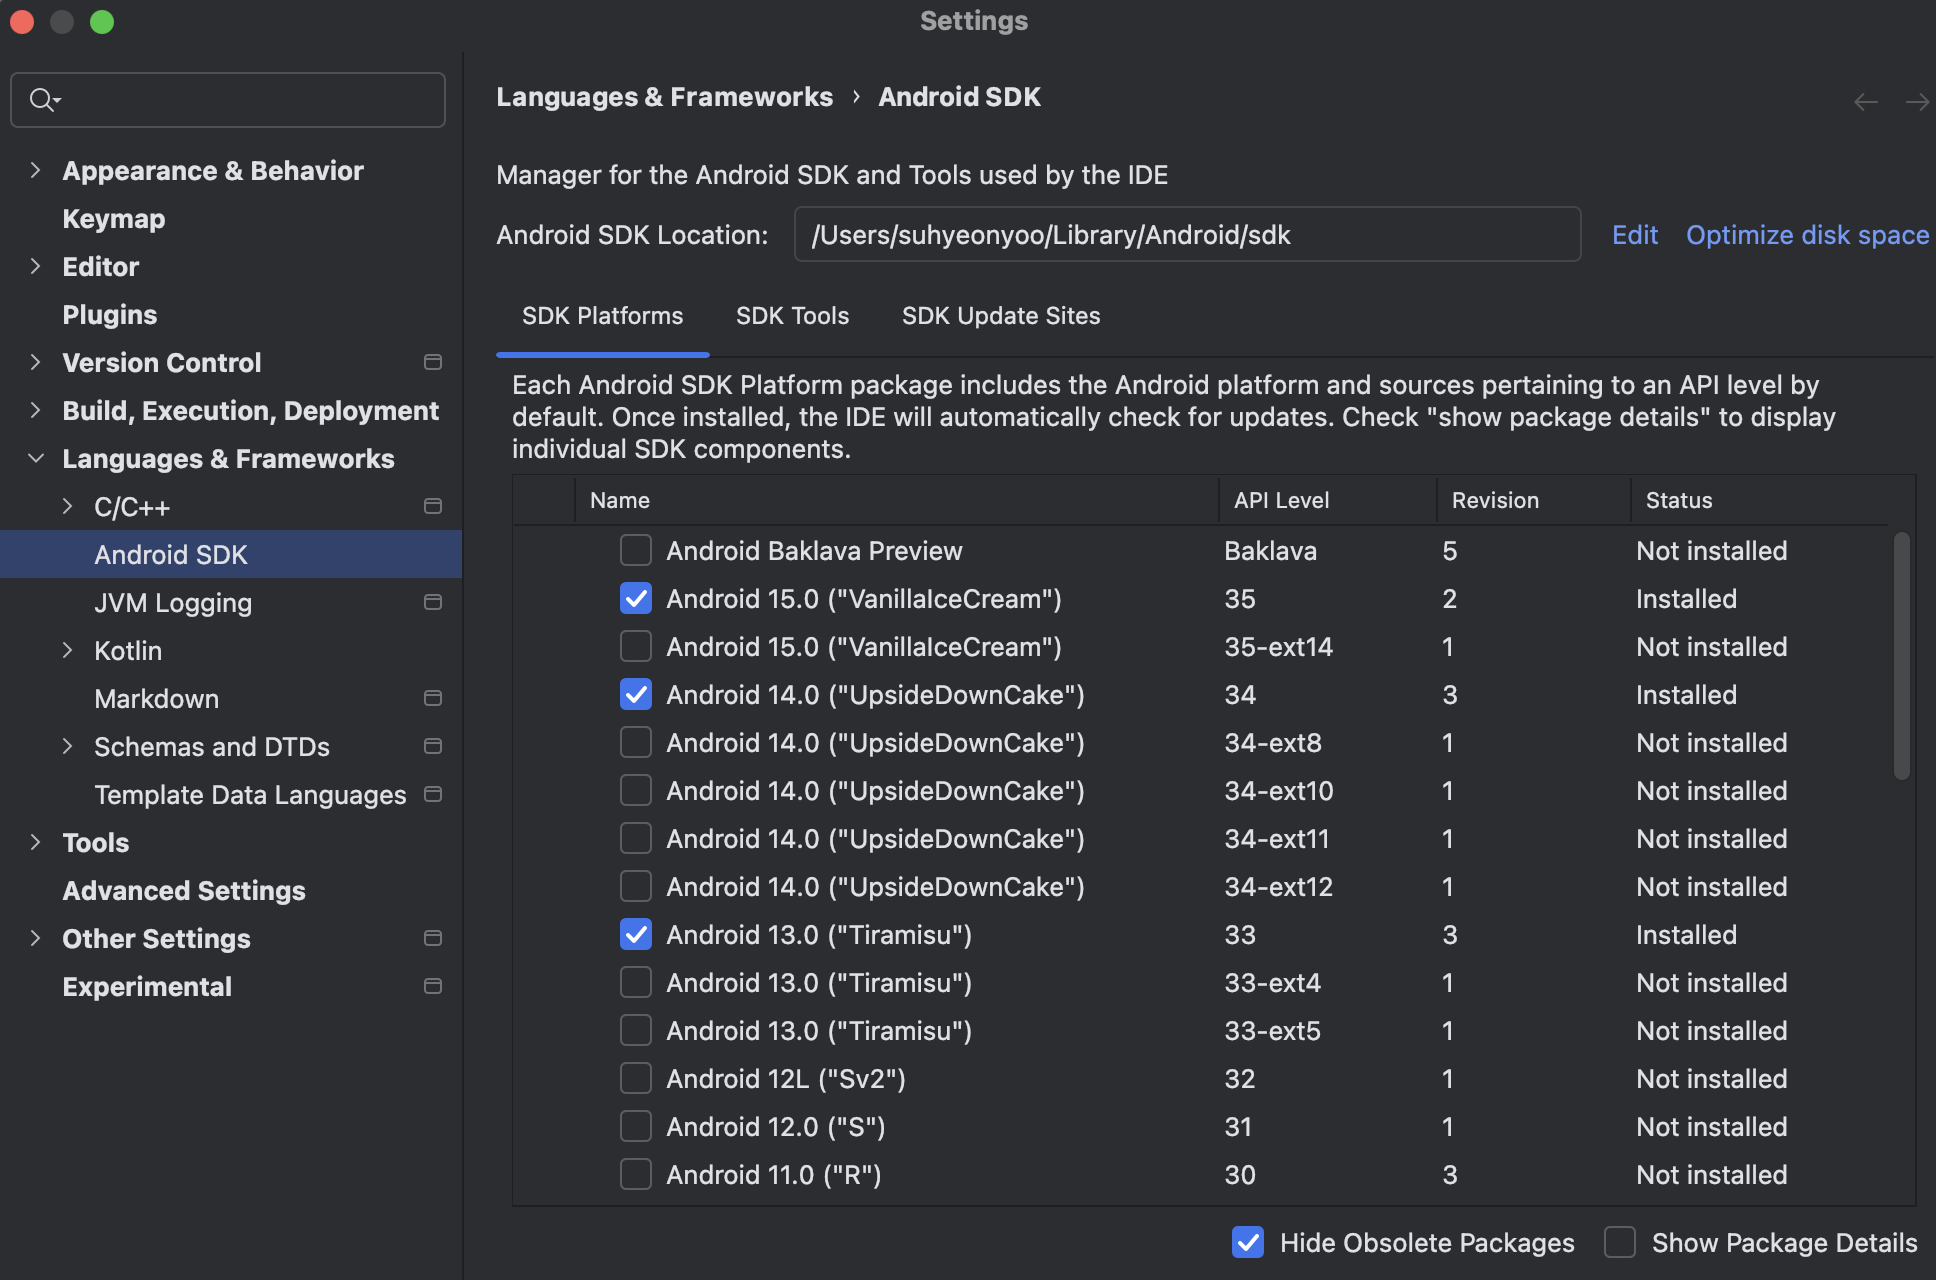
Task: Click project-level icon beside JVM Logging
Action: coord(433,602)
